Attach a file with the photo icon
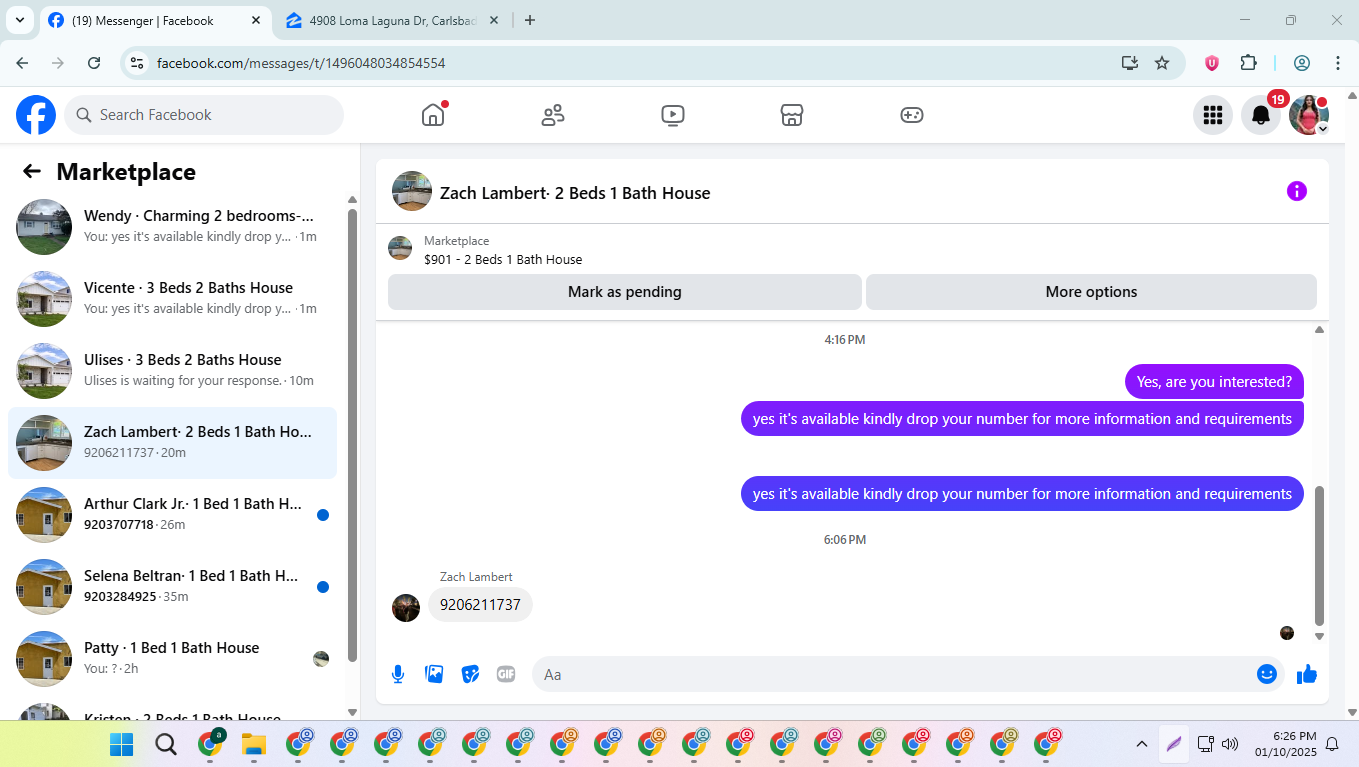The width and height of the screenshot is (1359, 767). [434, 674]
